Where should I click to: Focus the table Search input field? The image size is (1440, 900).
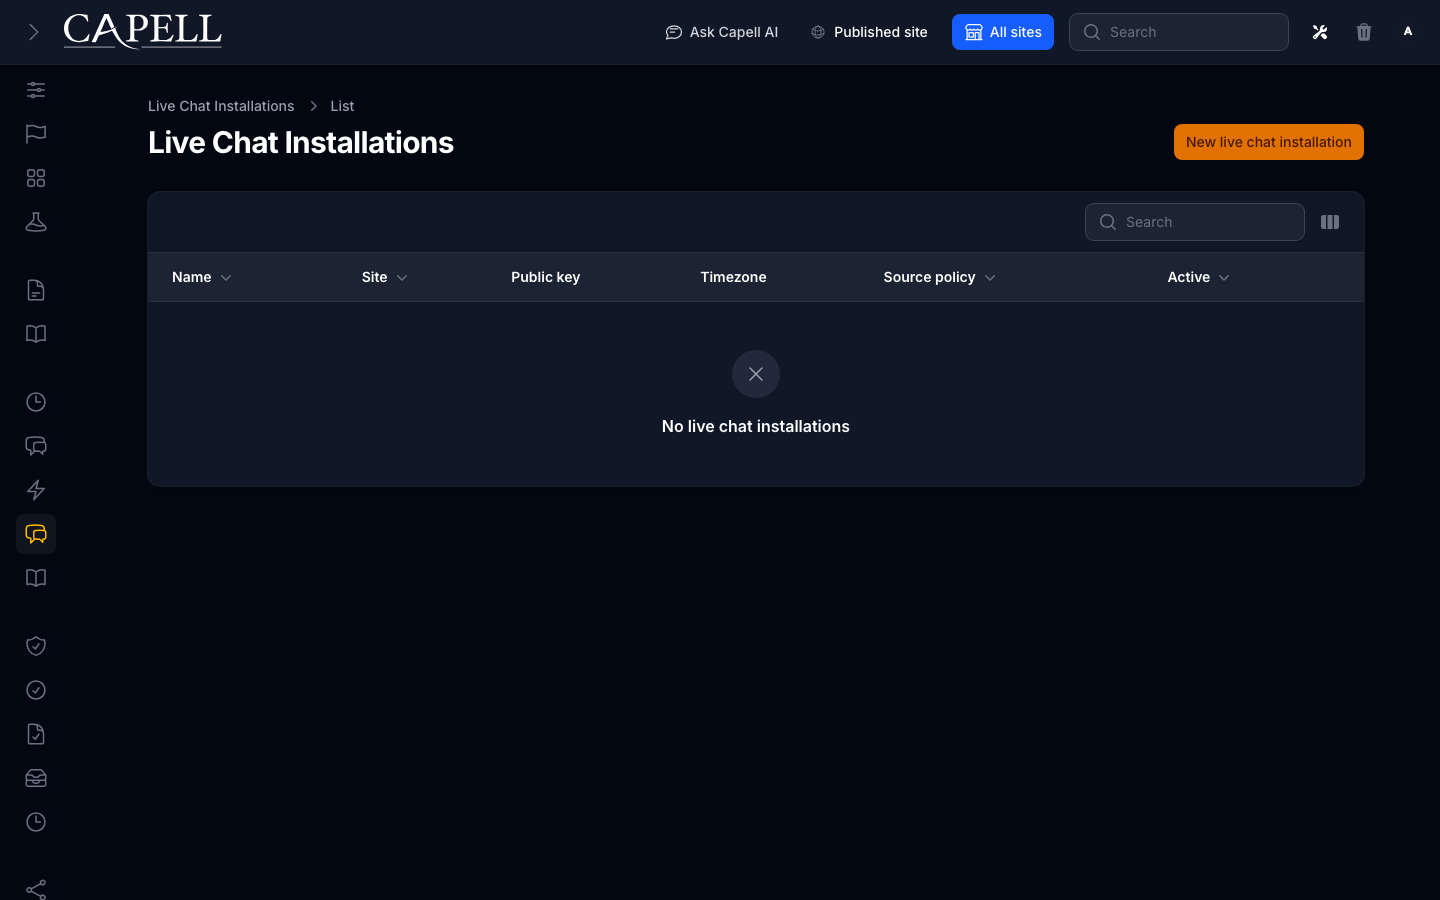click(x=1195, y=222)
